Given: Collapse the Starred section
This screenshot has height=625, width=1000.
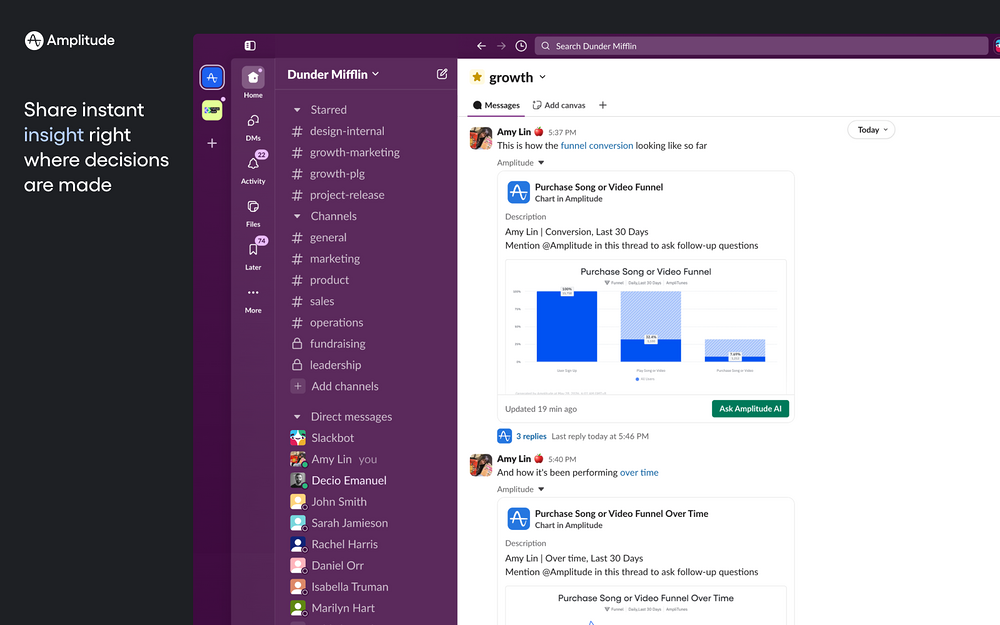Looking at the screenshot, I should tap(297, 110).
